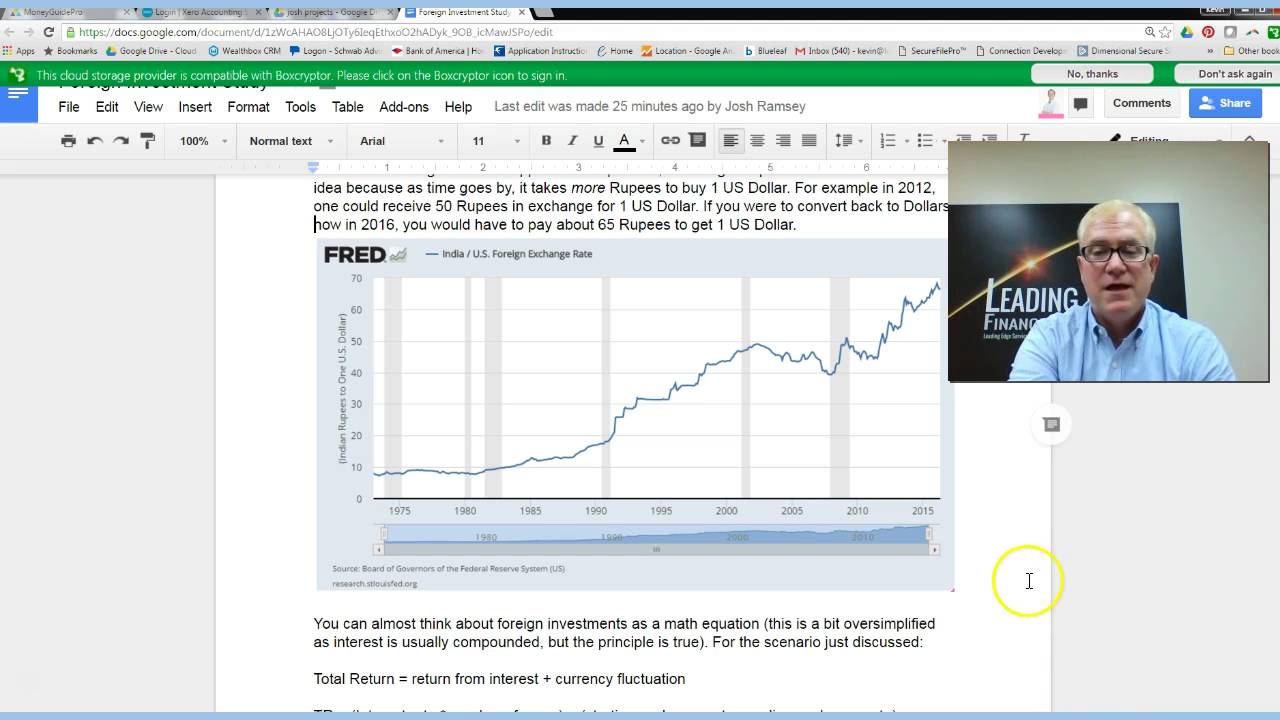Insert a link with the link icon
Viewport: 1280px width, 720px height.
671,141
